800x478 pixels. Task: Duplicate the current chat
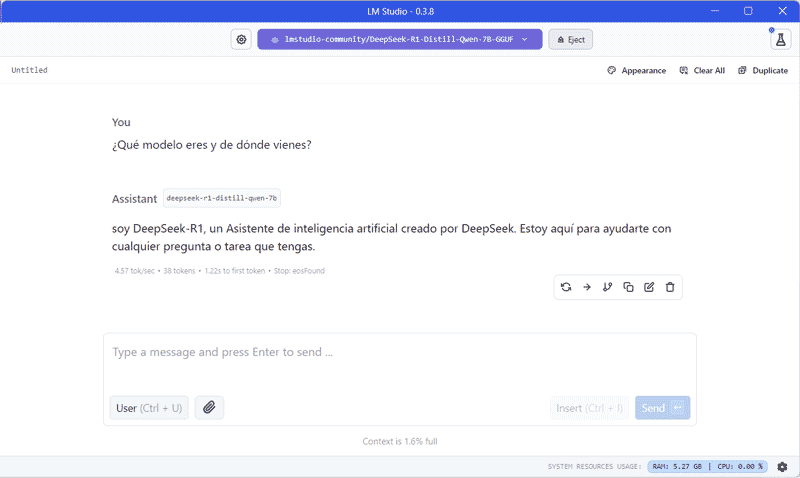[x=763, y=70]
